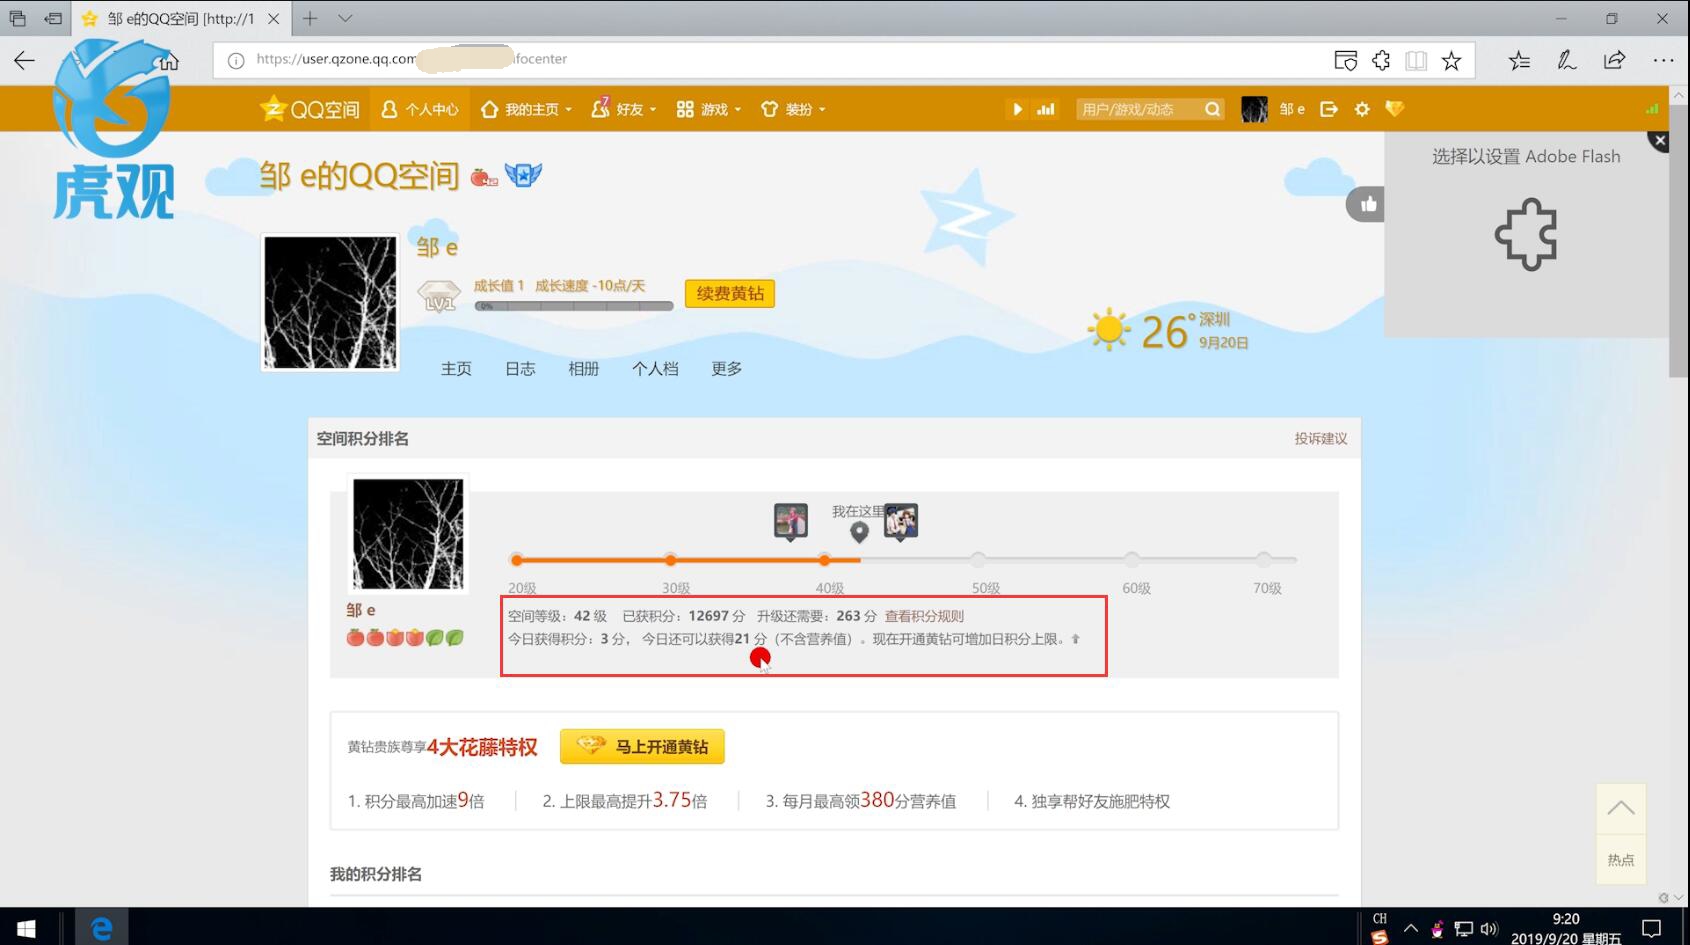Open the Windows Start menu

click(26, 928)
